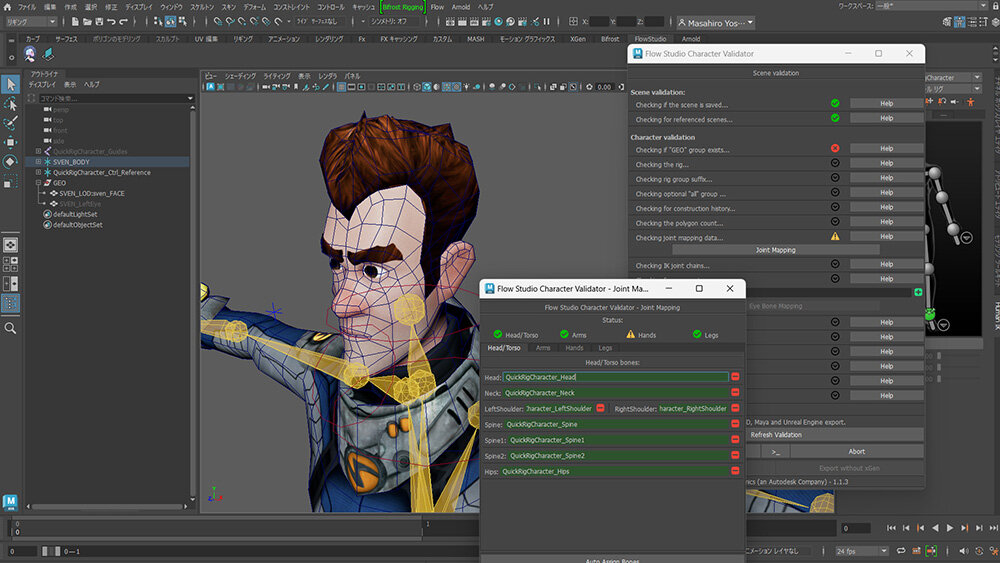Select the FlowStudio shelf tab
The height and width of the screenshot is (563, 1000).
click(650, 39)
